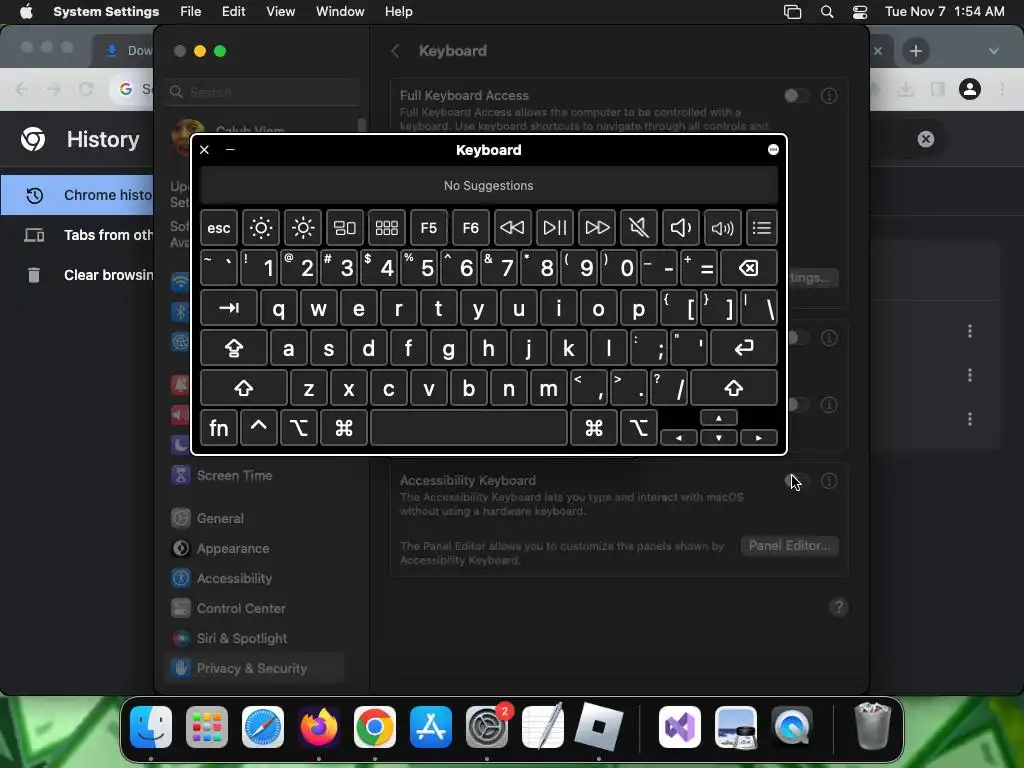1024x768 pixels.
Task: Toggle the Accessibility Keyboard switch
Action: pos(797,481)
